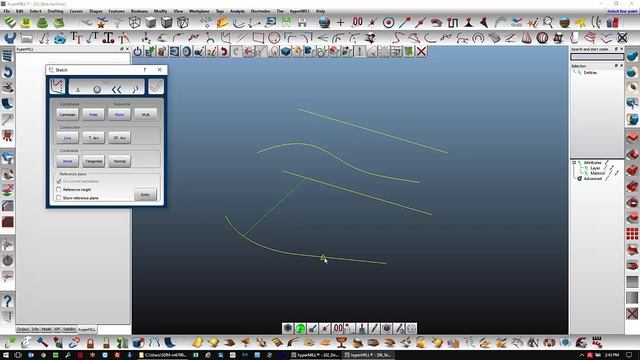Click the red 00 icon in bottom viewport toolbar

(x=338, y=328)
